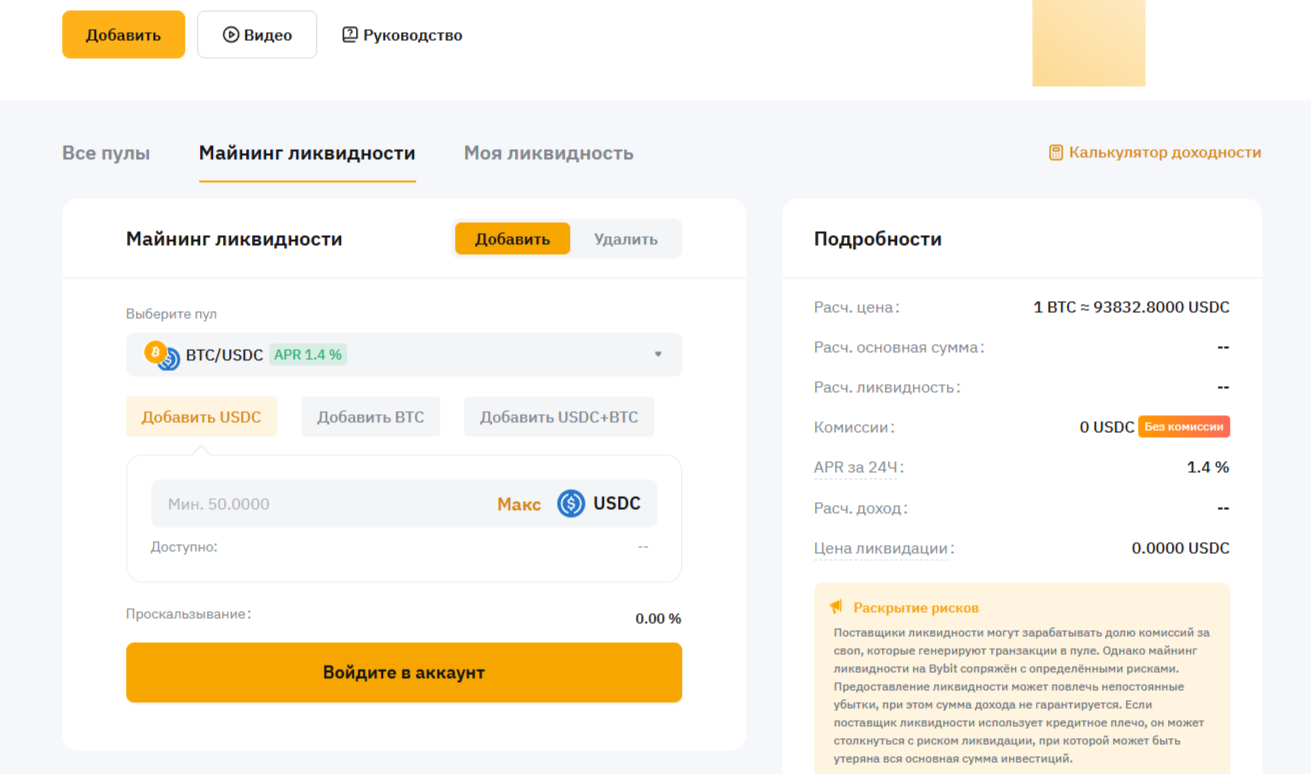The height and width of the screenshot is (774, 1311).
Task: Open the Видео button
Action: click(257, 35)
